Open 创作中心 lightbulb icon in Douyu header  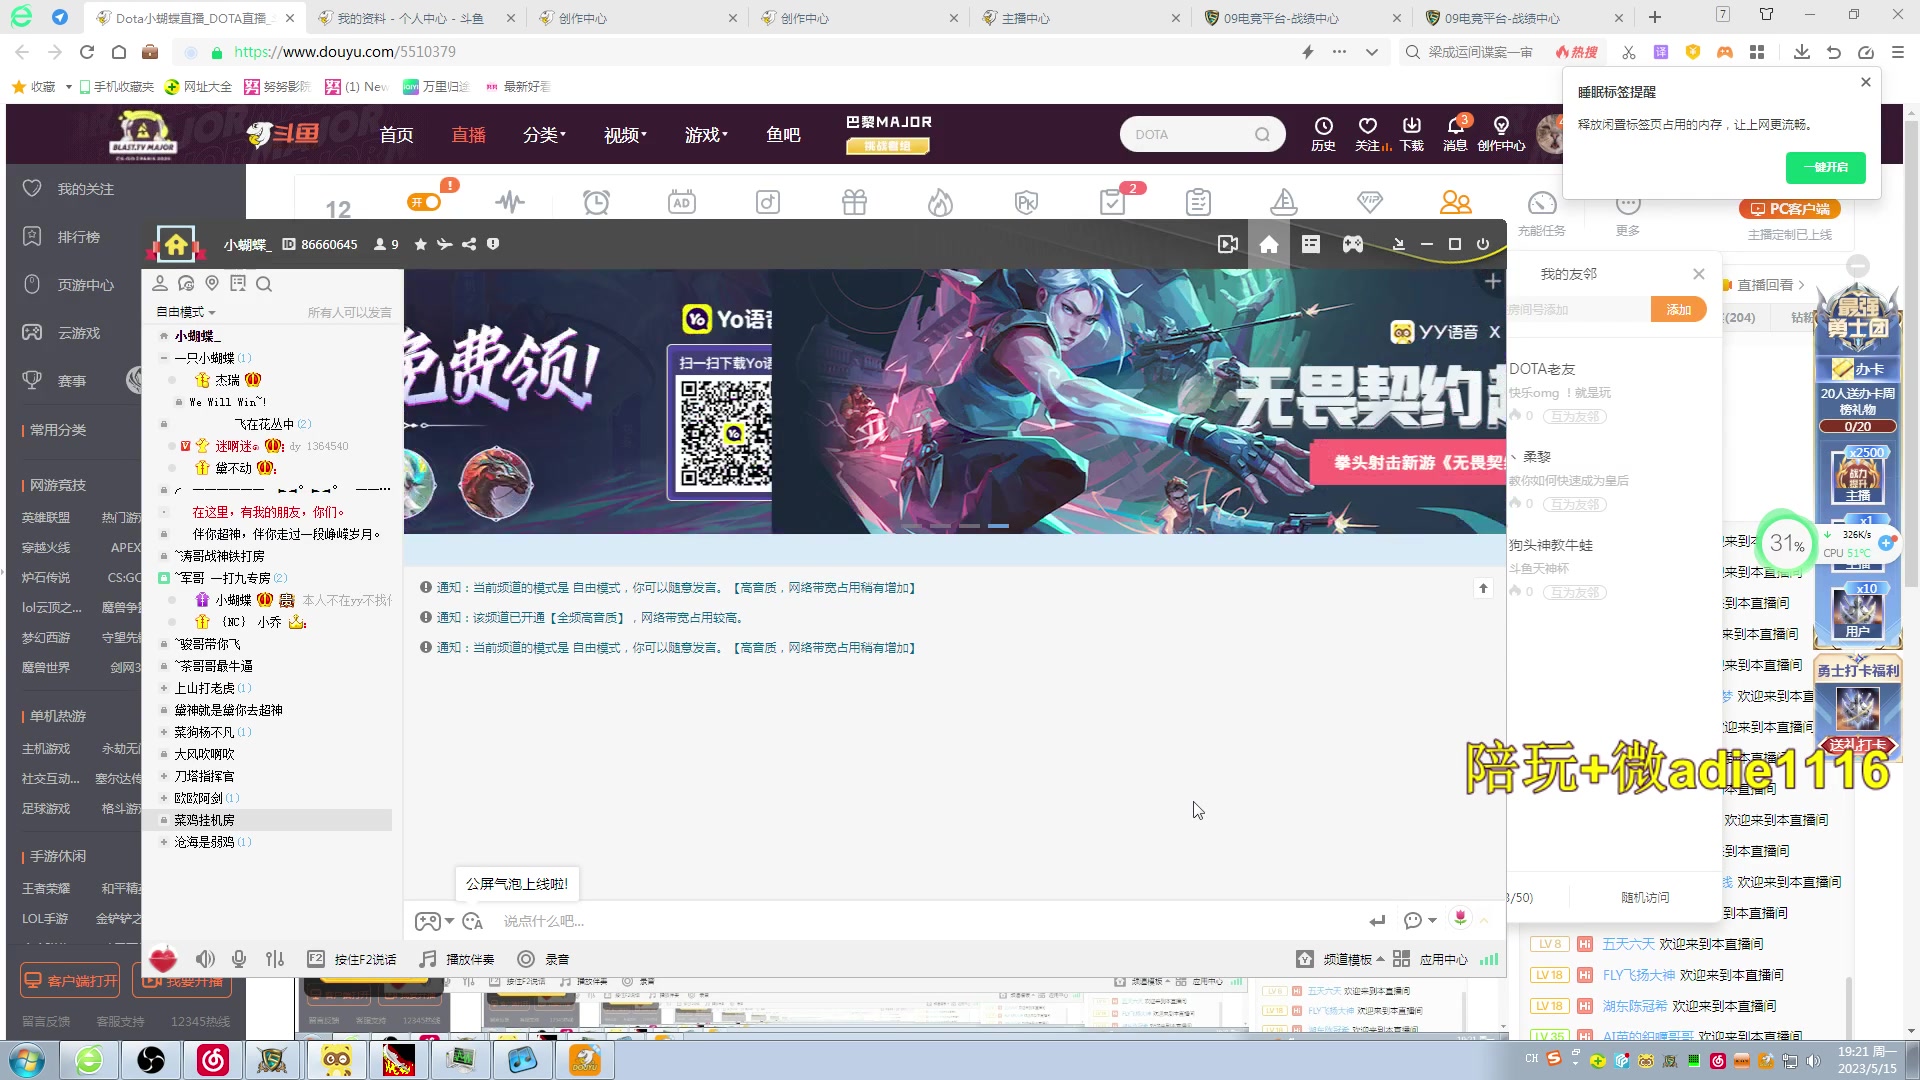pos(1501,133)
